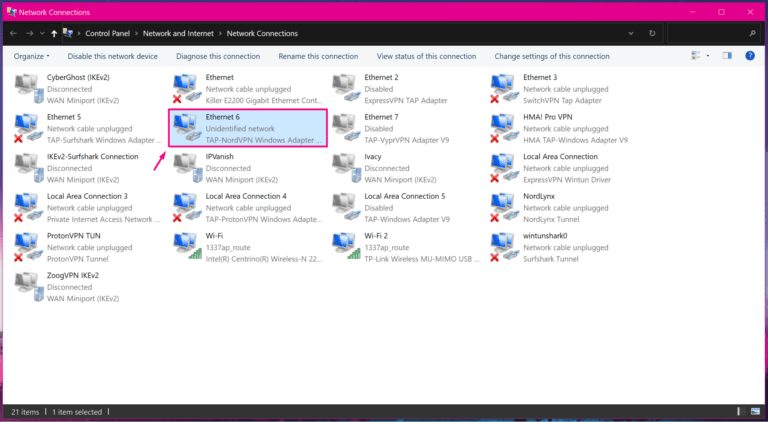Click the Ethernet 2 ExpressVPN TAP icon
The width and height of the screenshot is (768, 422).
click(346, 89)
